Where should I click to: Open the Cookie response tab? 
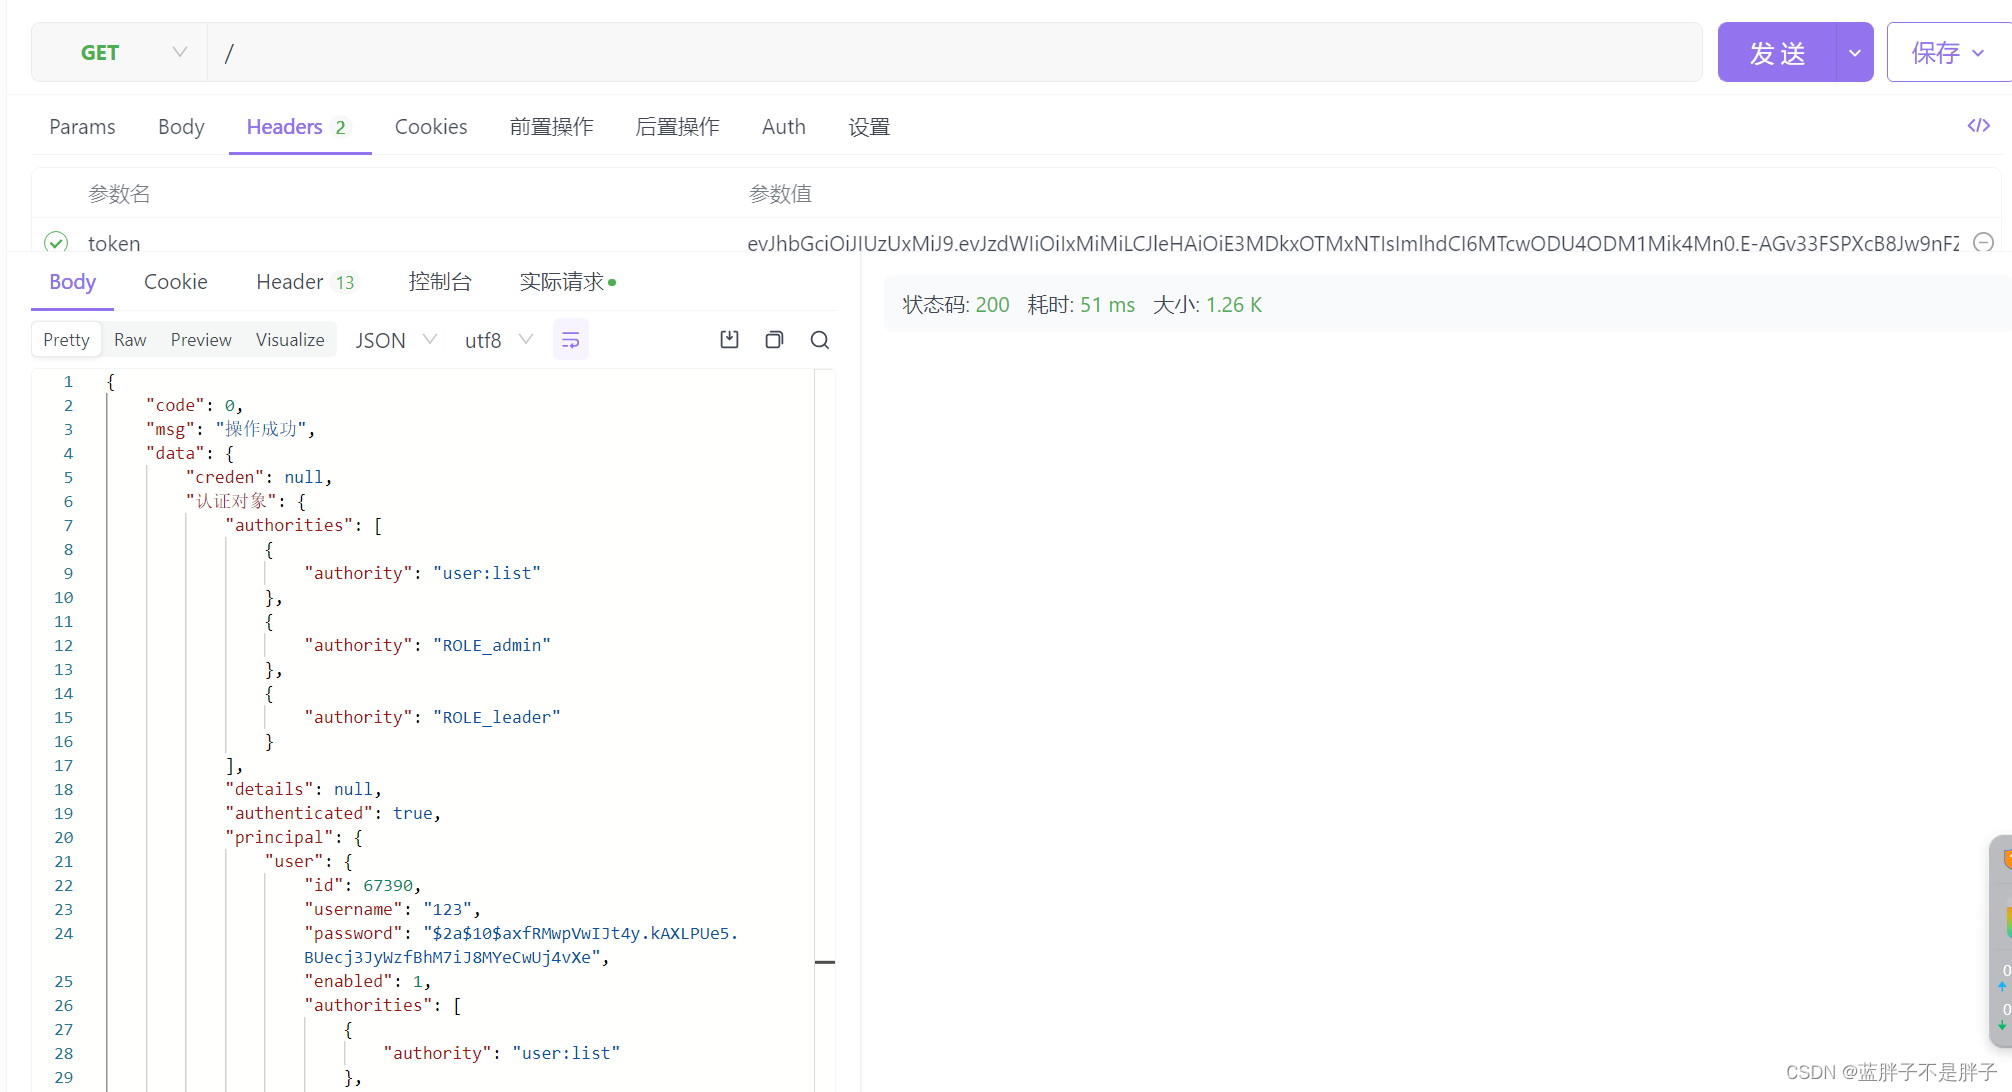point(176,282)
